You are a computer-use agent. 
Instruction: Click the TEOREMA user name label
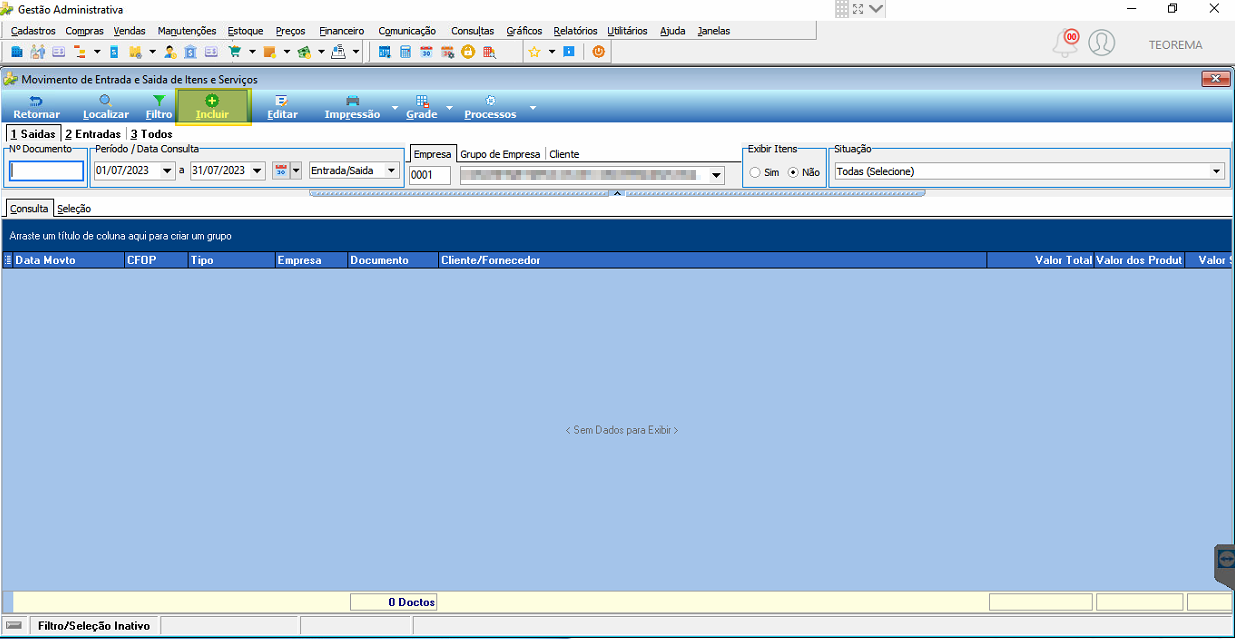point(1175,45)
